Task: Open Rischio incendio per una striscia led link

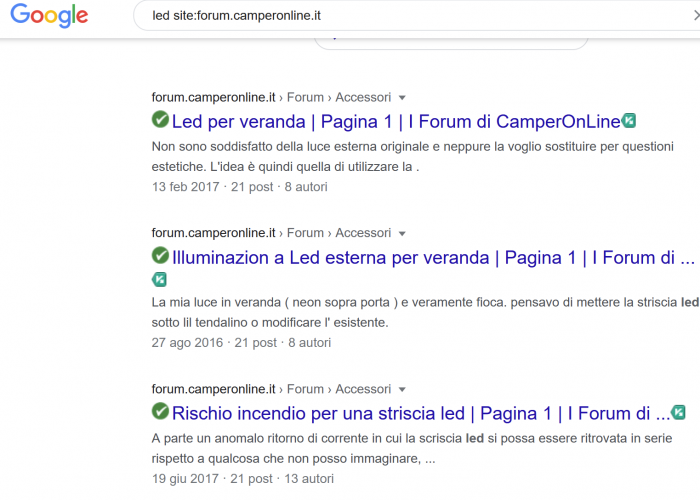Action: click(421, 413)
